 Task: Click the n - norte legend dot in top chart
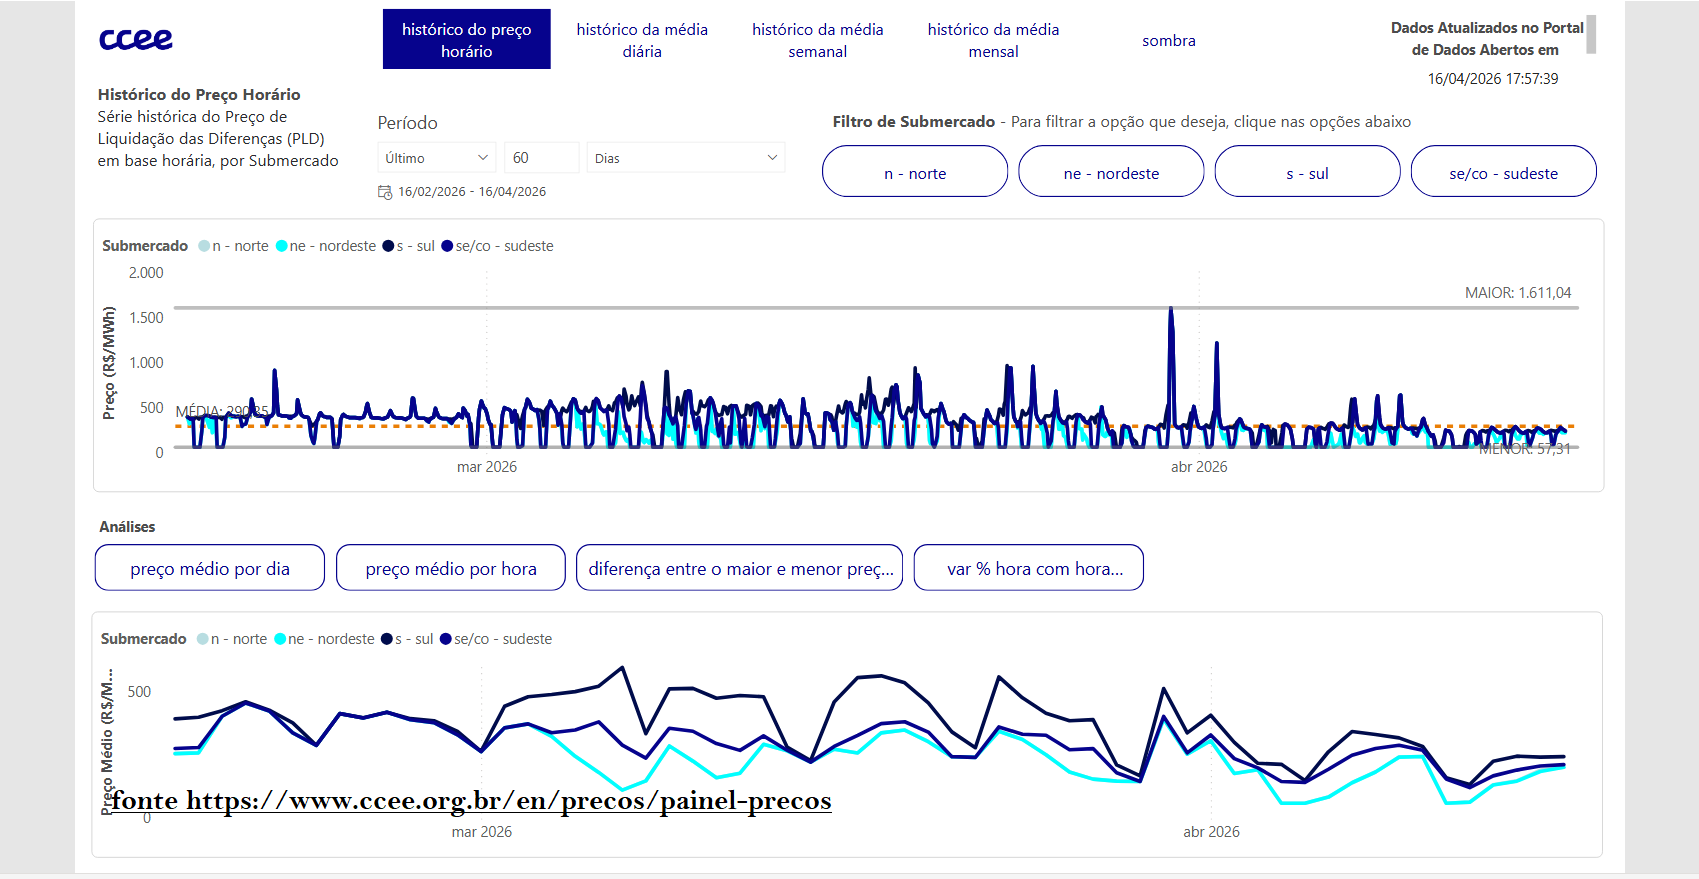pos(204,246)
